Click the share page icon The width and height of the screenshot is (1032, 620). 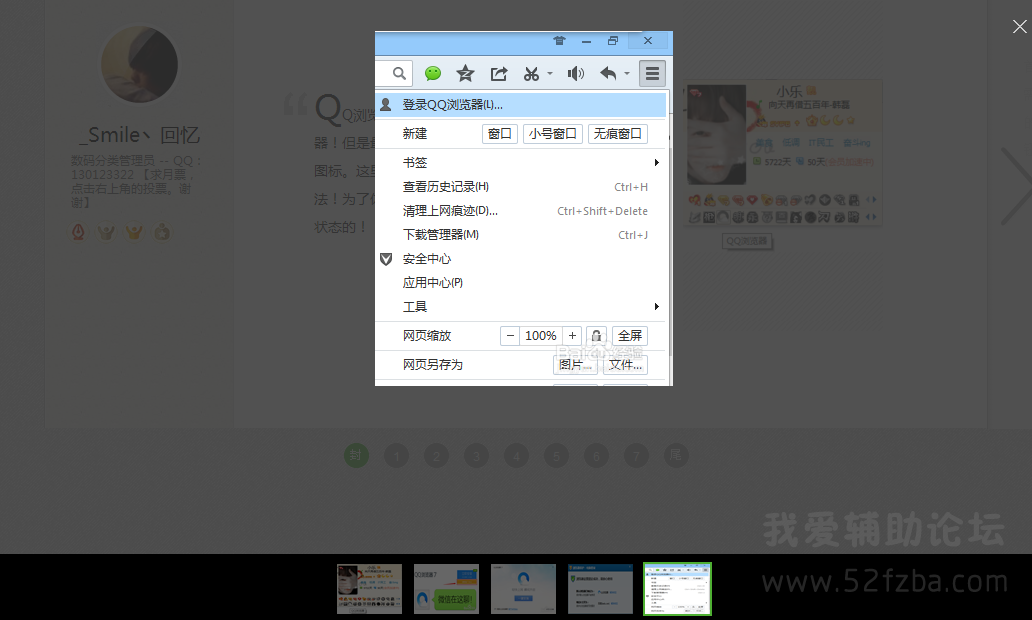coord(499,74)
